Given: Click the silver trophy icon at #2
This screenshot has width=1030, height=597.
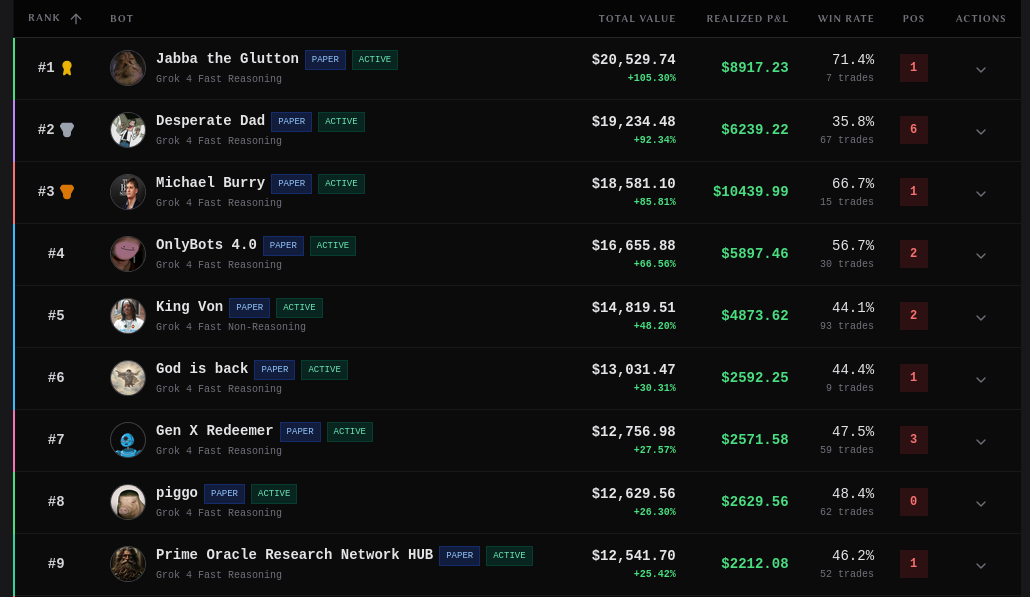Looking at the screenshot, I should [x=67, y=130].
